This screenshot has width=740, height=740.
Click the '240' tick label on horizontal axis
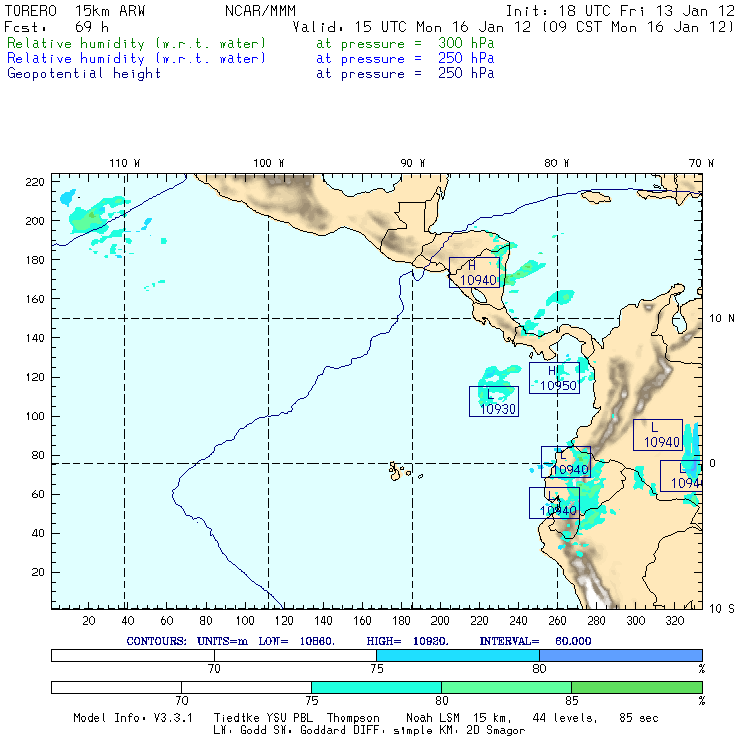[518, 621]
